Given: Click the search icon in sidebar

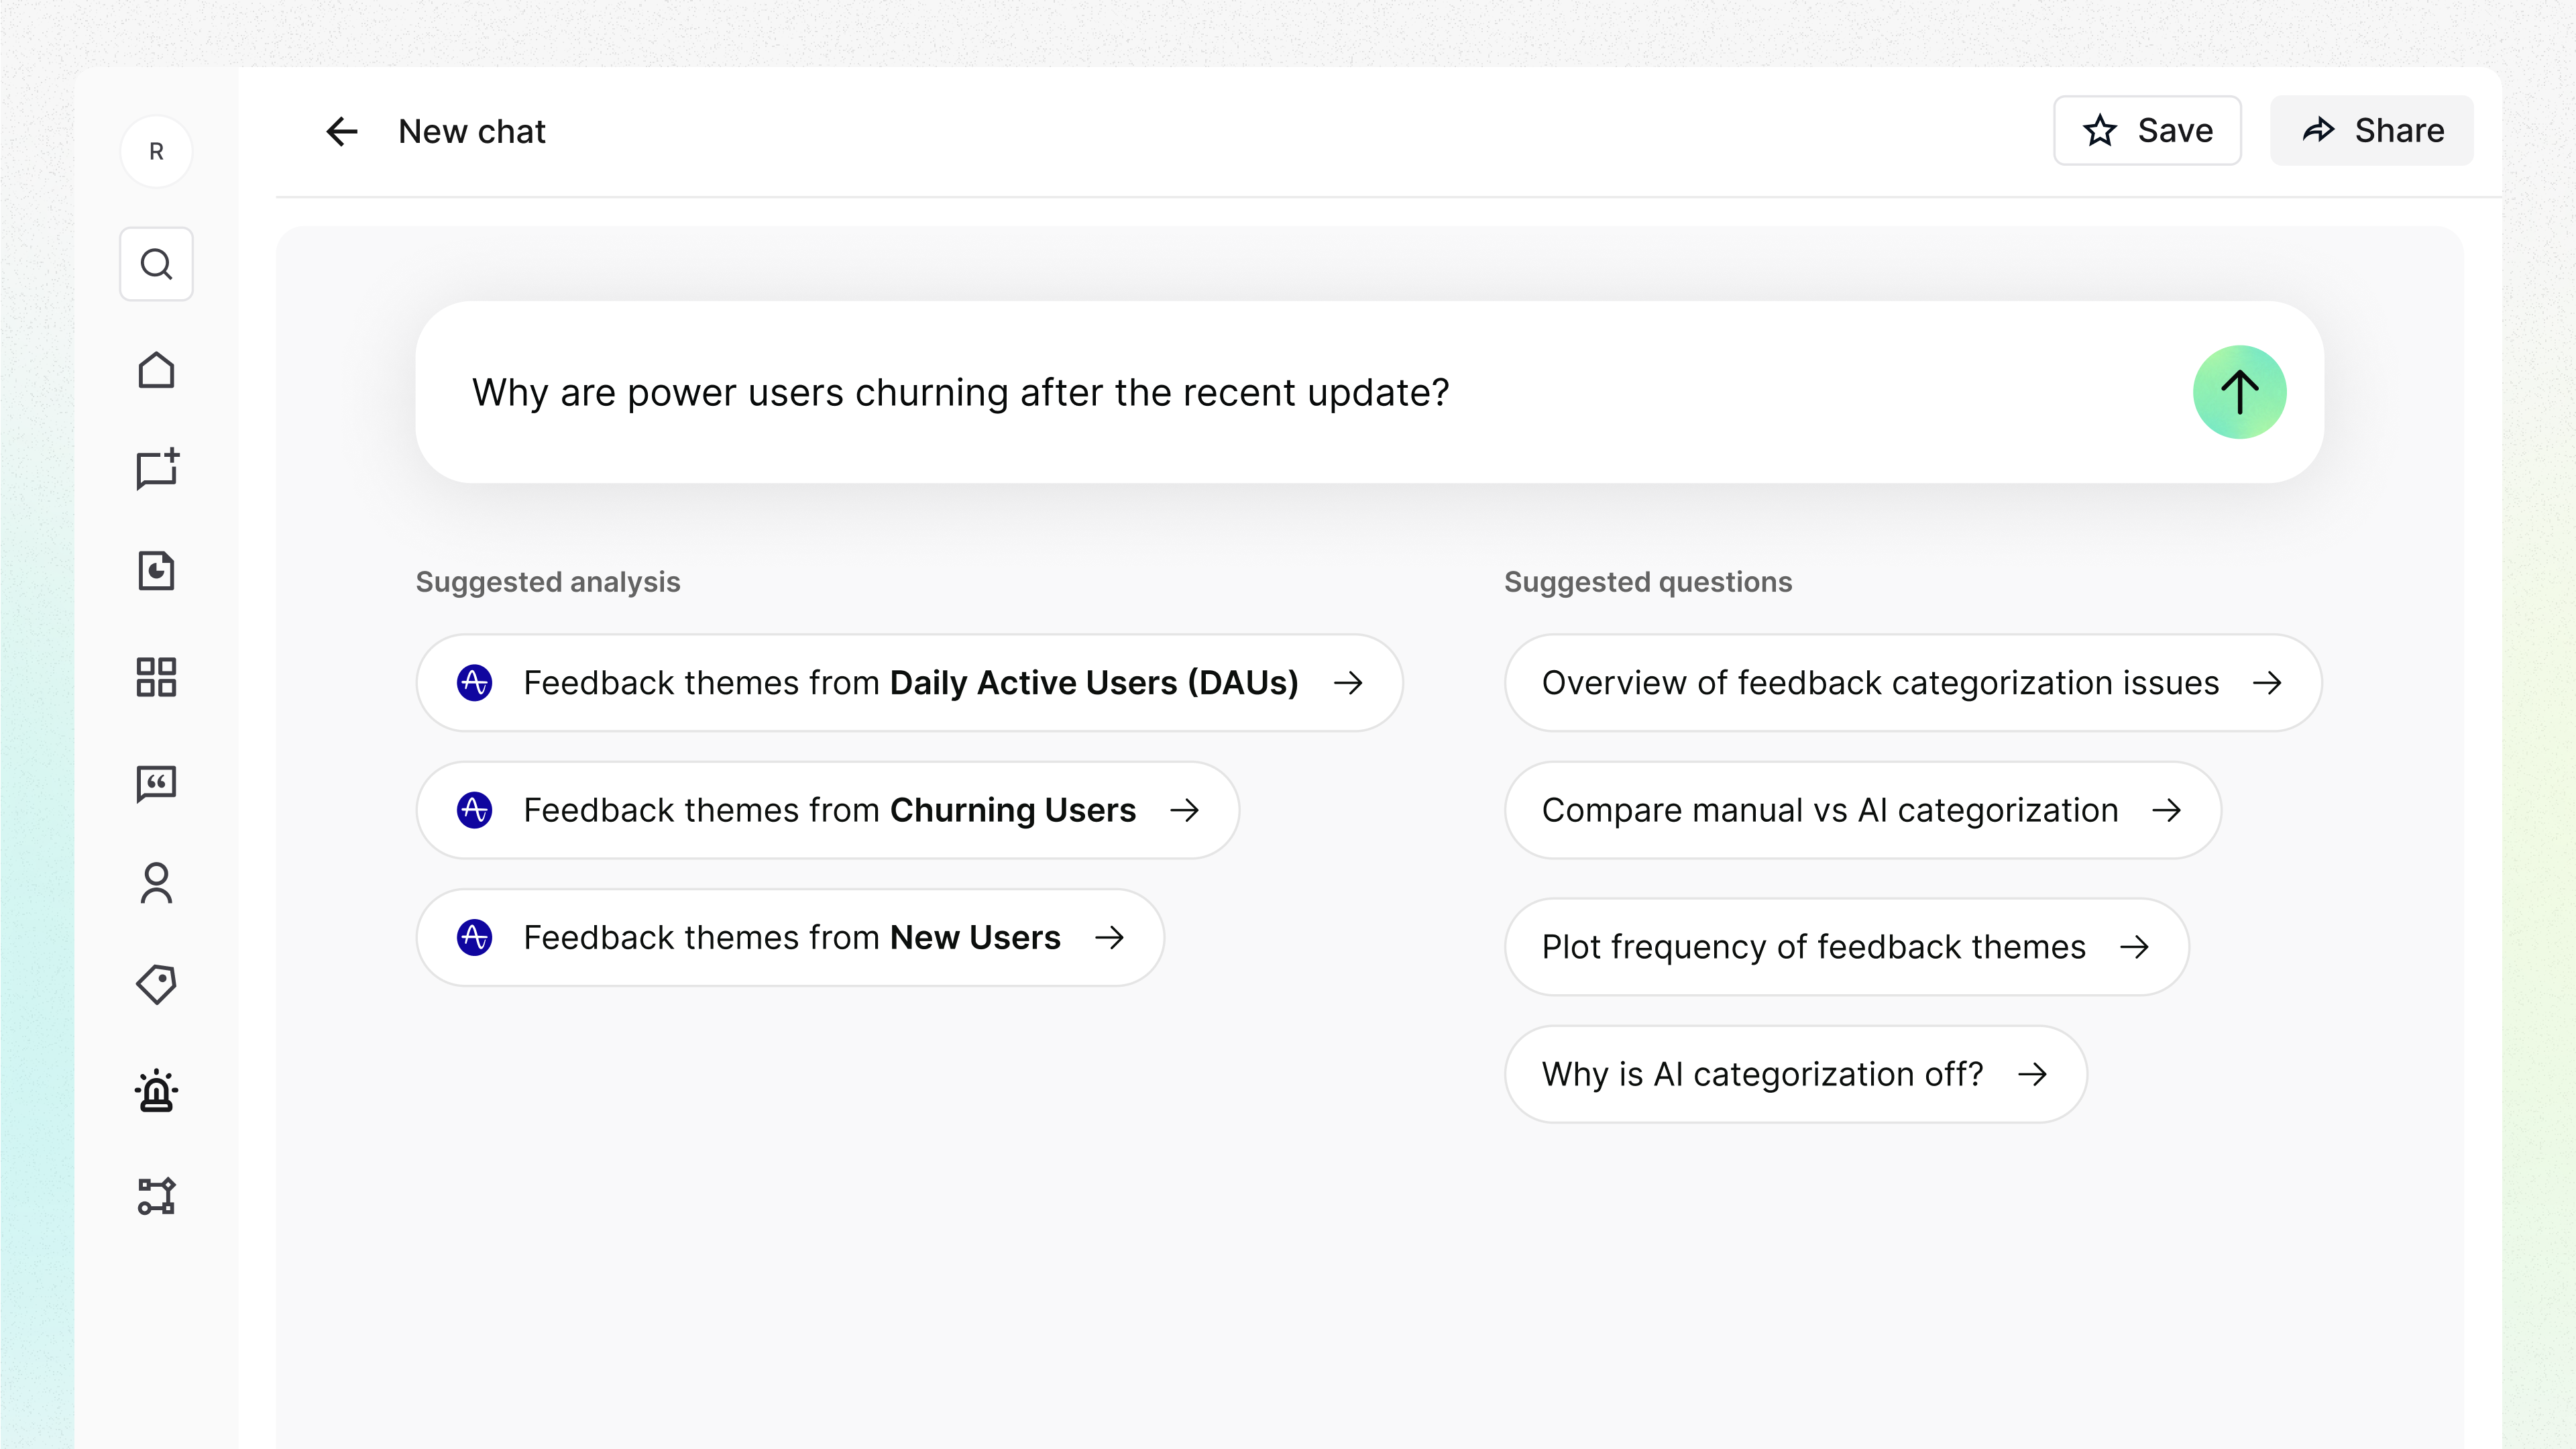Looking at the screenshot, I should tap(156, 264).
